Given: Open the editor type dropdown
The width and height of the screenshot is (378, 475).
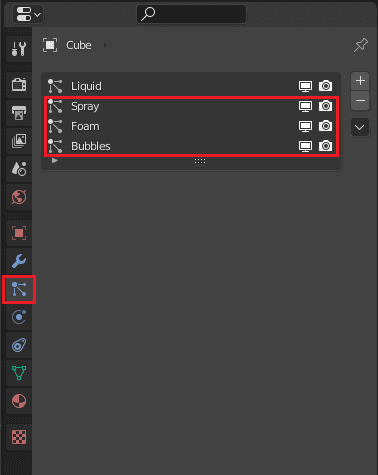Looking at the screenshot, I should coord(28,14).
